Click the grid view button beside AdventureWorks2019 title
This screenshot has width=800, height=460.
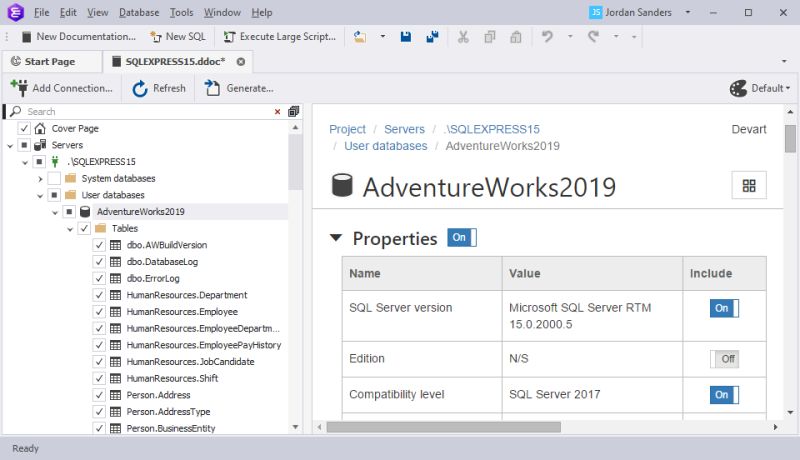click(749, 186)
